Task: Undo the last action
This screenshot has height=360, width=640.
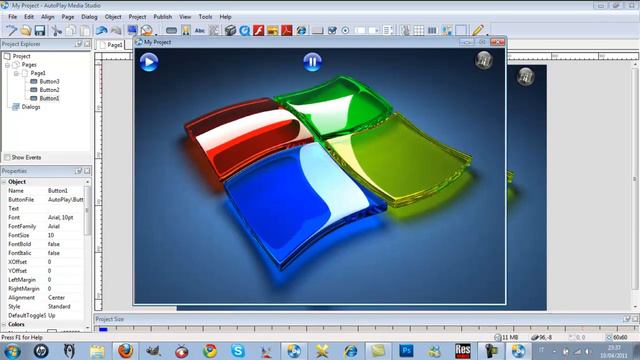Action: tap(102, 31)
